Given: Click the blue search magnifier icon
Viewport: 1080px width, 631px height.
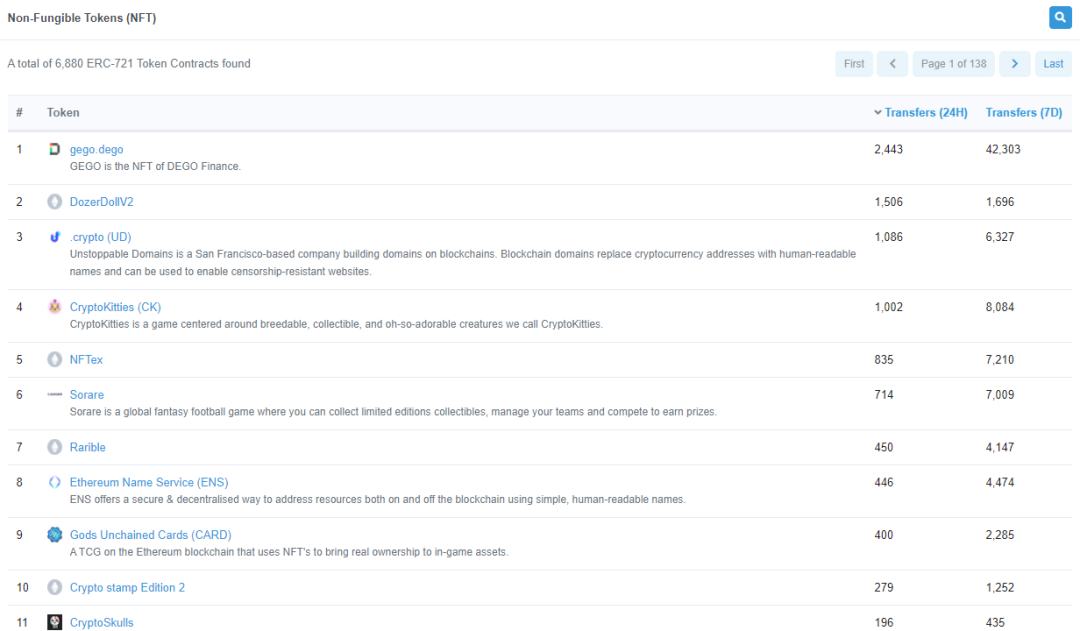Looking at the screenshot, I should [1059, 17].
